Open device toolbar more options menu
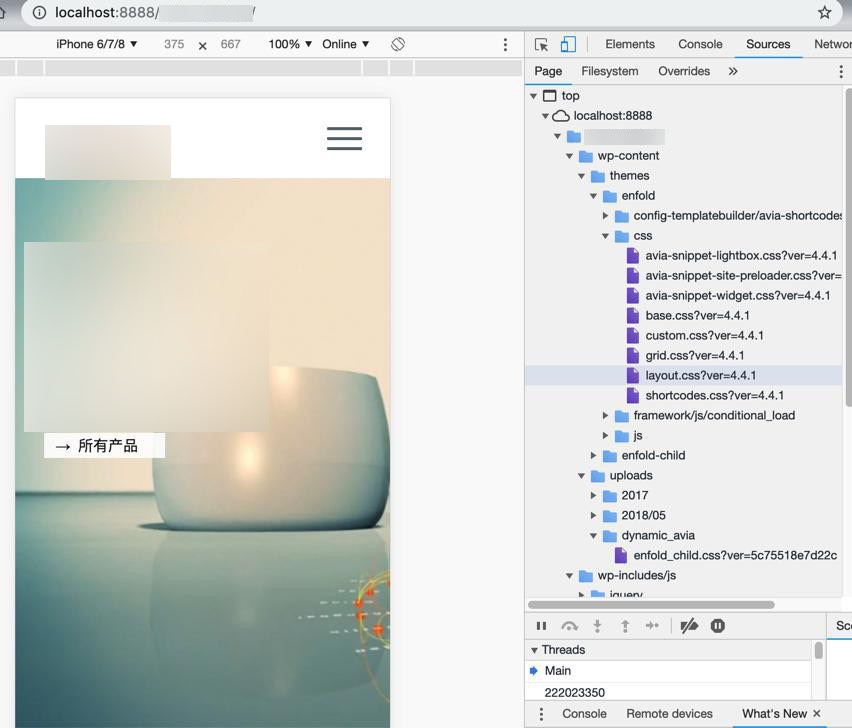Screen dimensions: 852x728 pos(505,45)
